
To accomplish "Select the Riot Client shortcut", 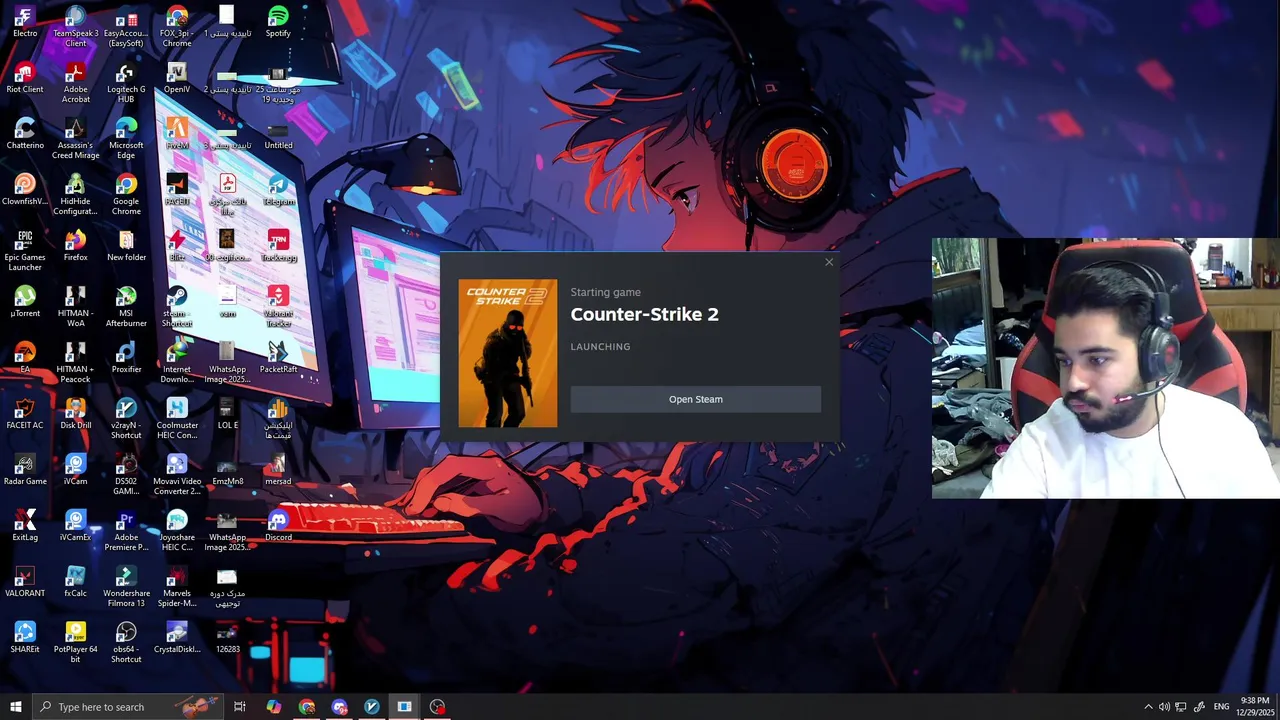I will point(25,78).
